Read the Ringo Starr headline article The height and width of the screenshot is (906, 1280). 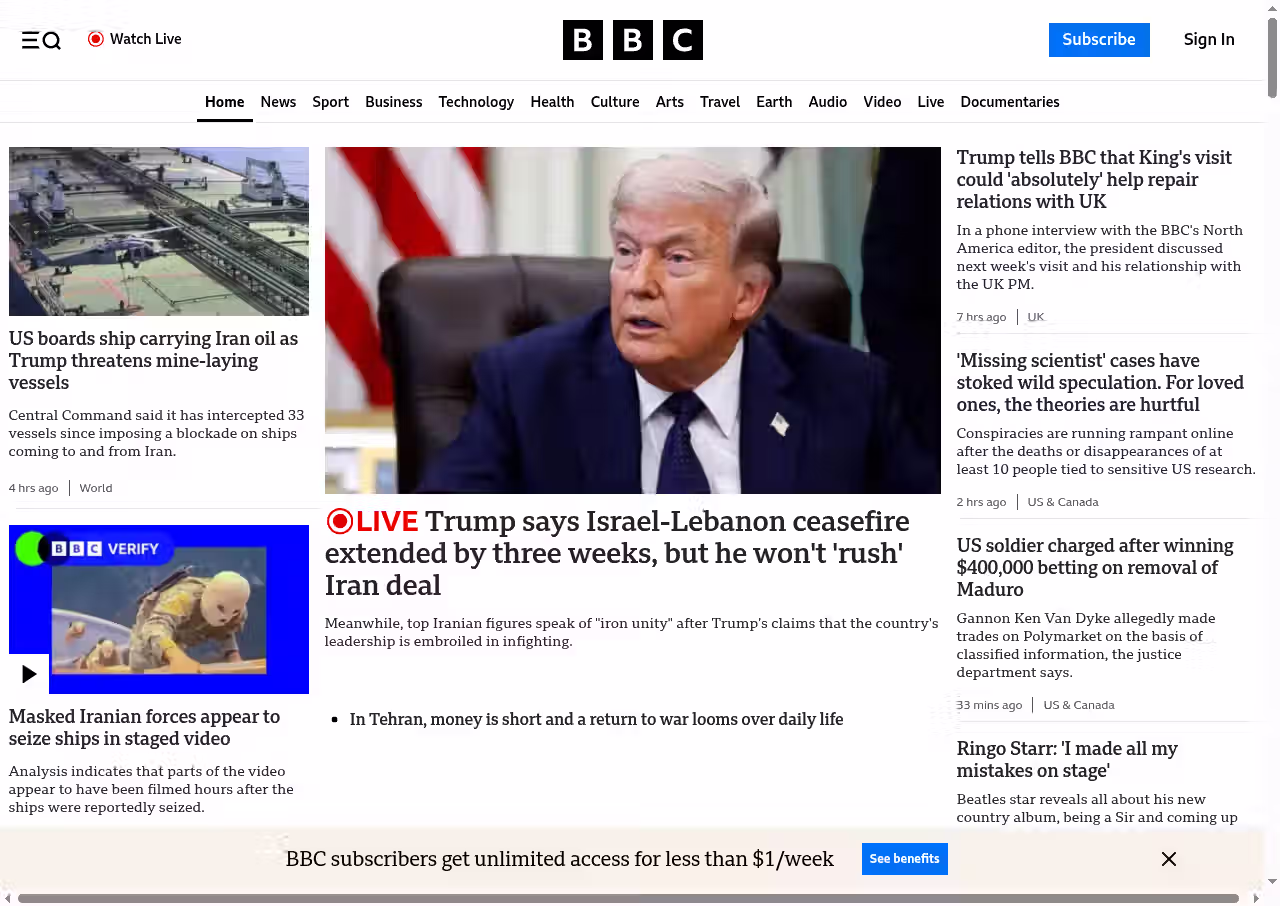[1066, 759]
